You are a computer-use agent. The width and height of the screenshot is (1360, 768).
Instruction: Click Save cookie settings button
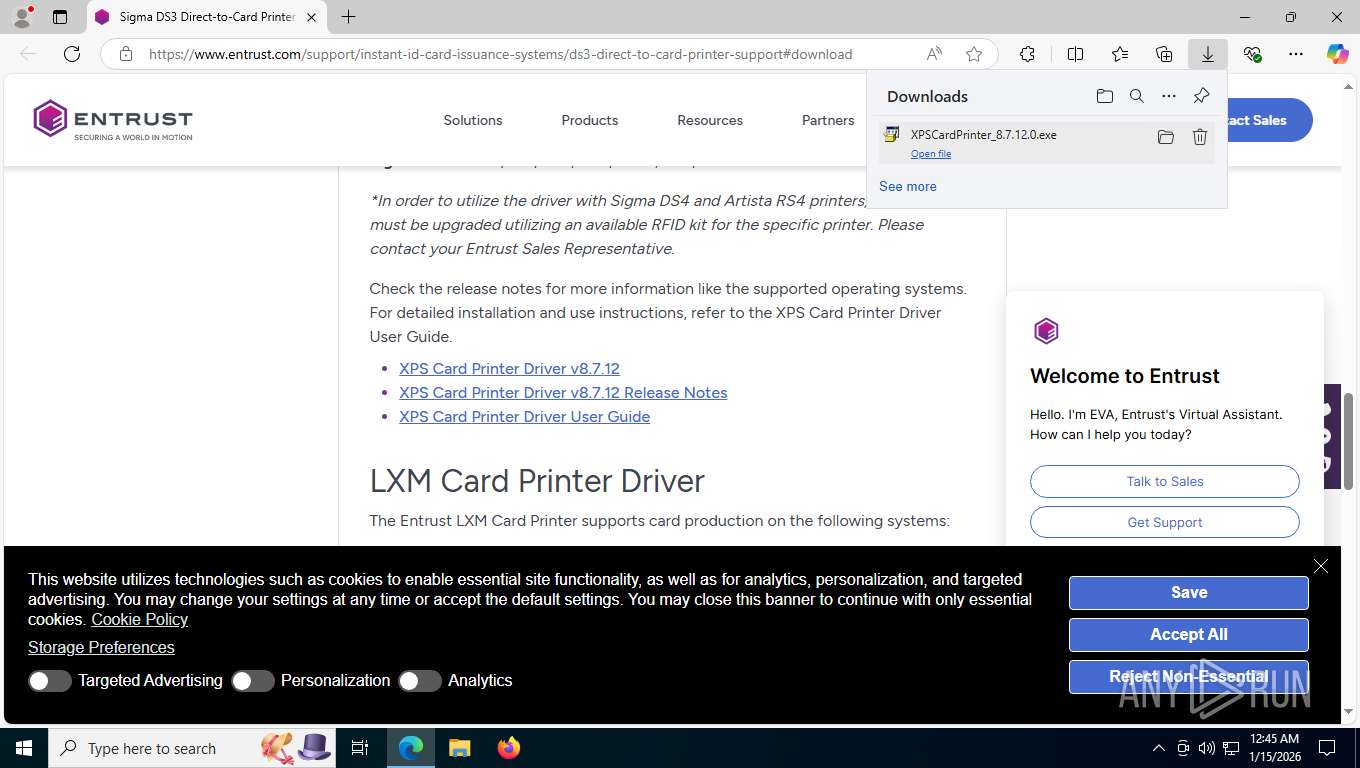1189,593
